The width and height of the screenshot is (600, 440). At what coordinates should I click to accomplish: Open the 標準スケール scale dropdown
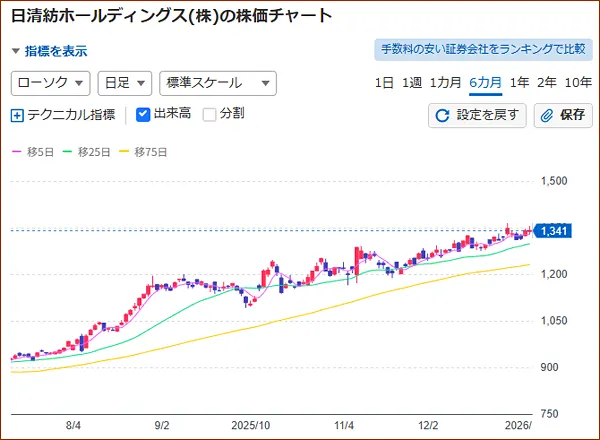(217, 83)
